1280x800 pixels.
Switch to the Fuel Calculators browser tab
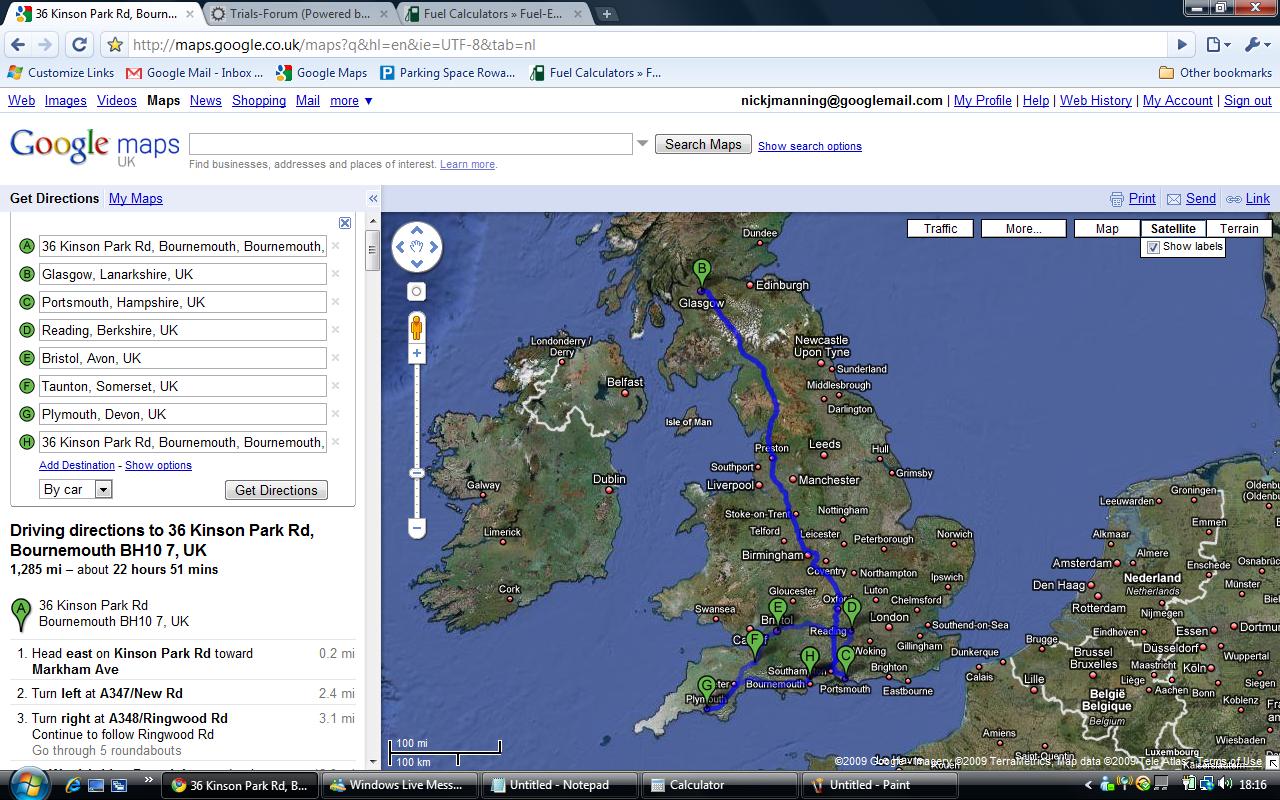pos(493,14)
